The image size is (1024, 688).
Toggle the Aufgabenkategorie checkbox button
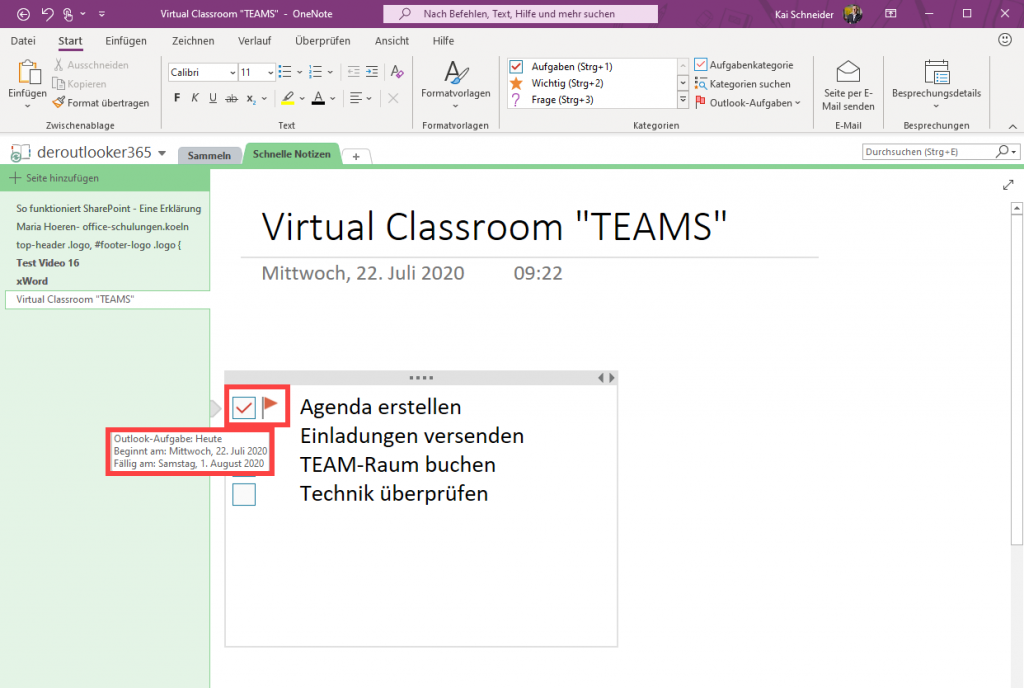coord(744,65)
